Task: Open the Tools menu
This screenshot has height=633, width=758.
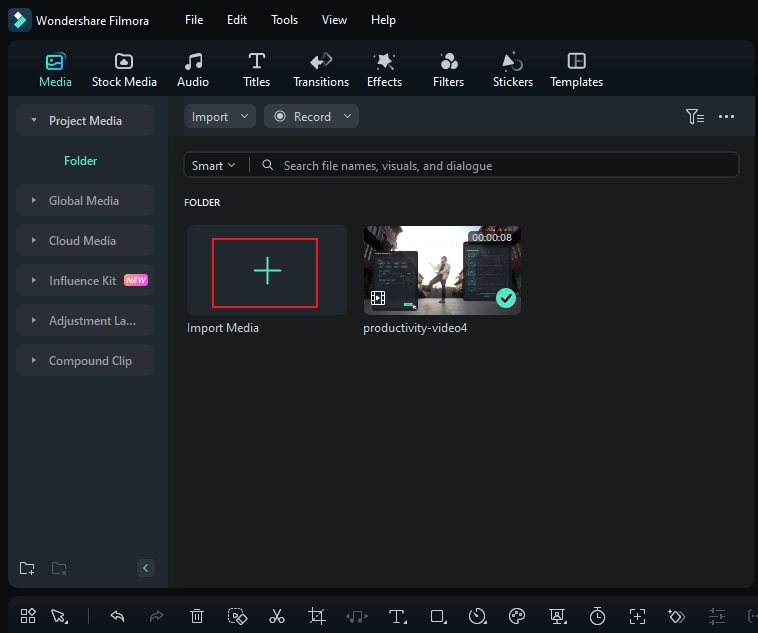Action: 284,20
